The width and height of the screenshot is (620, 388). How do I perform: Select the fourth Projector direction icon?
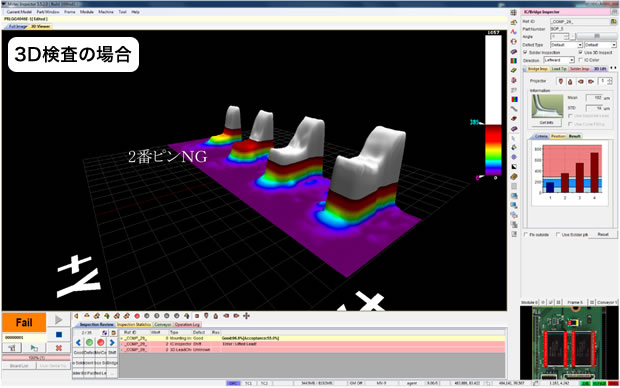pyautogui.click(x=591, y=81)
